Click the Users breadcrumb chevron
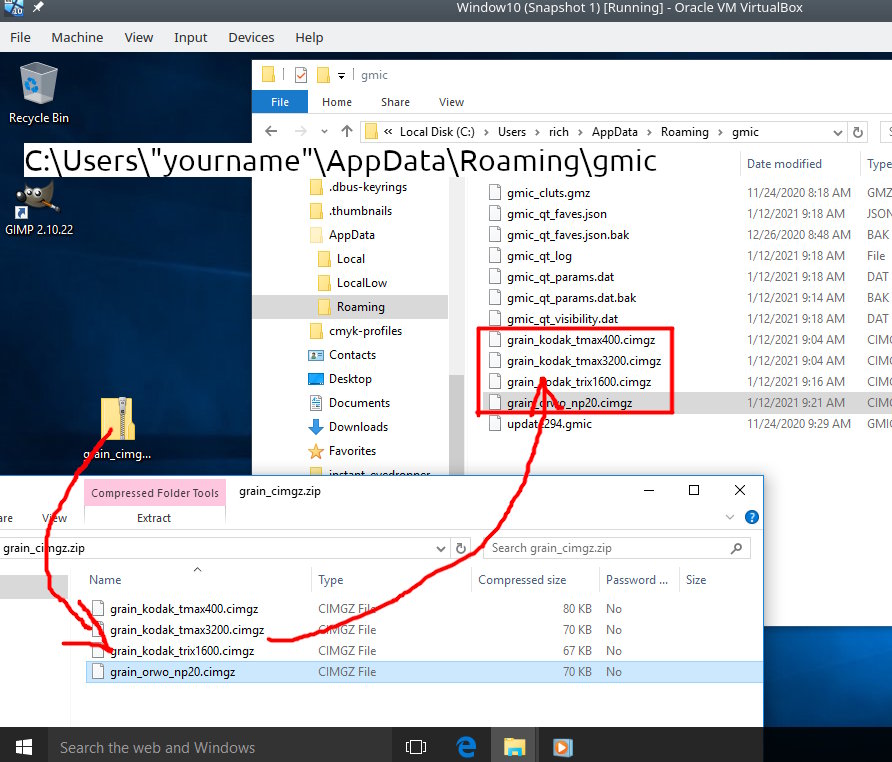The width and height of the screenshot is (892, 762). pos(537,133)
